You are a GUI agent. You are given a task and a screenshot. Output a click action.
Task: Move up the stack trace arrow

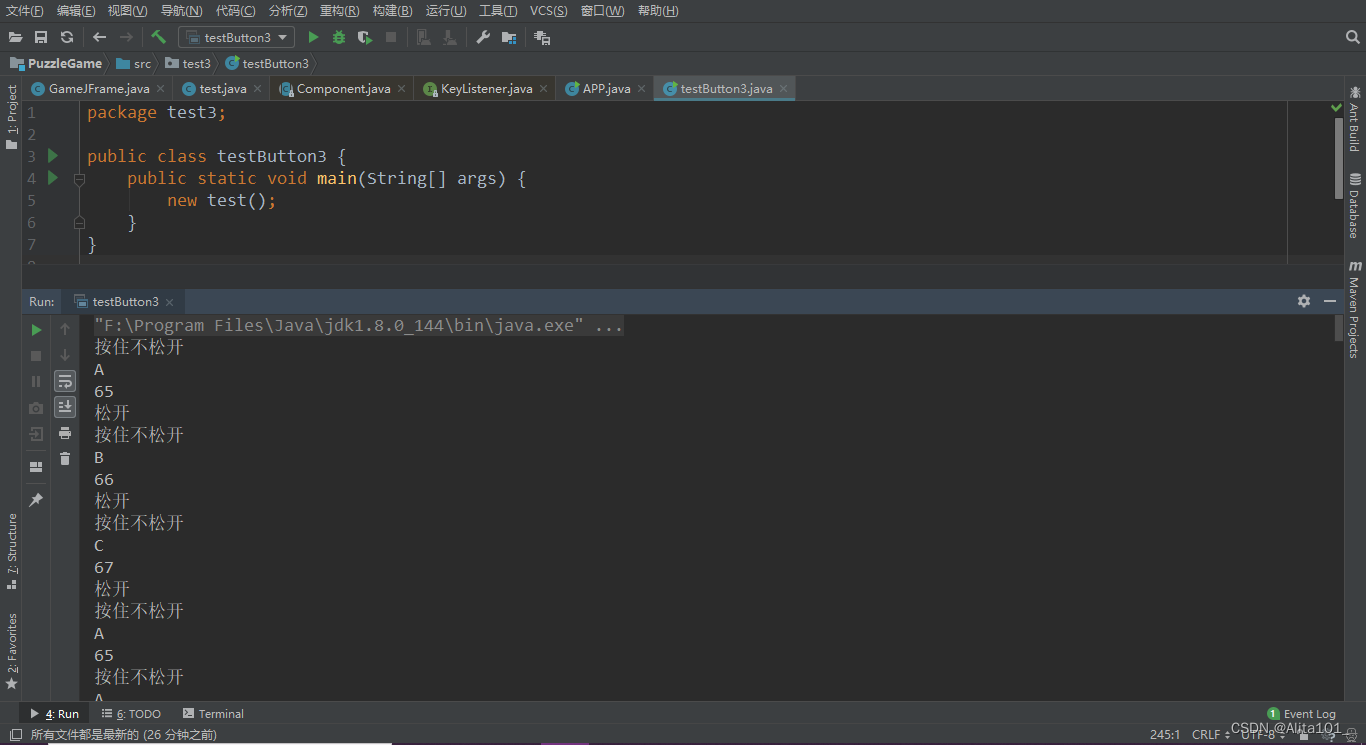coord(65,329)
